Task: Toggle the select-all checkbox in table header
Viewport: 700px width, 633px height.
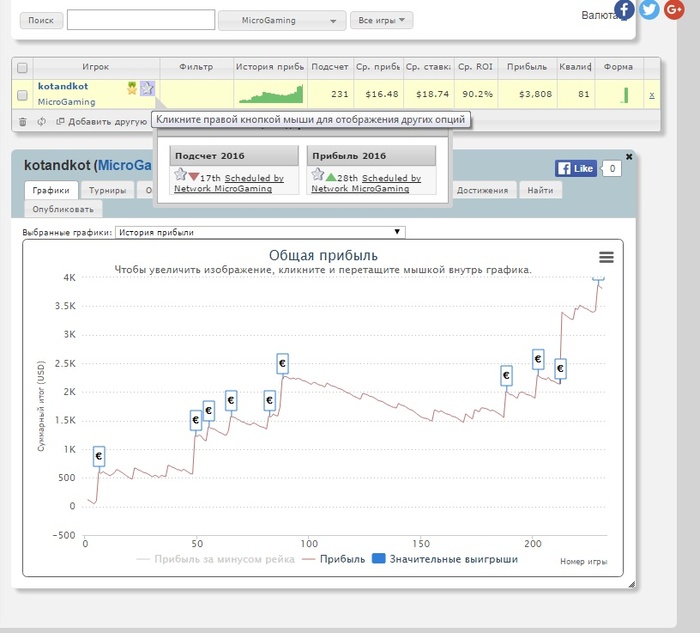Action: (x=23, y=68)
